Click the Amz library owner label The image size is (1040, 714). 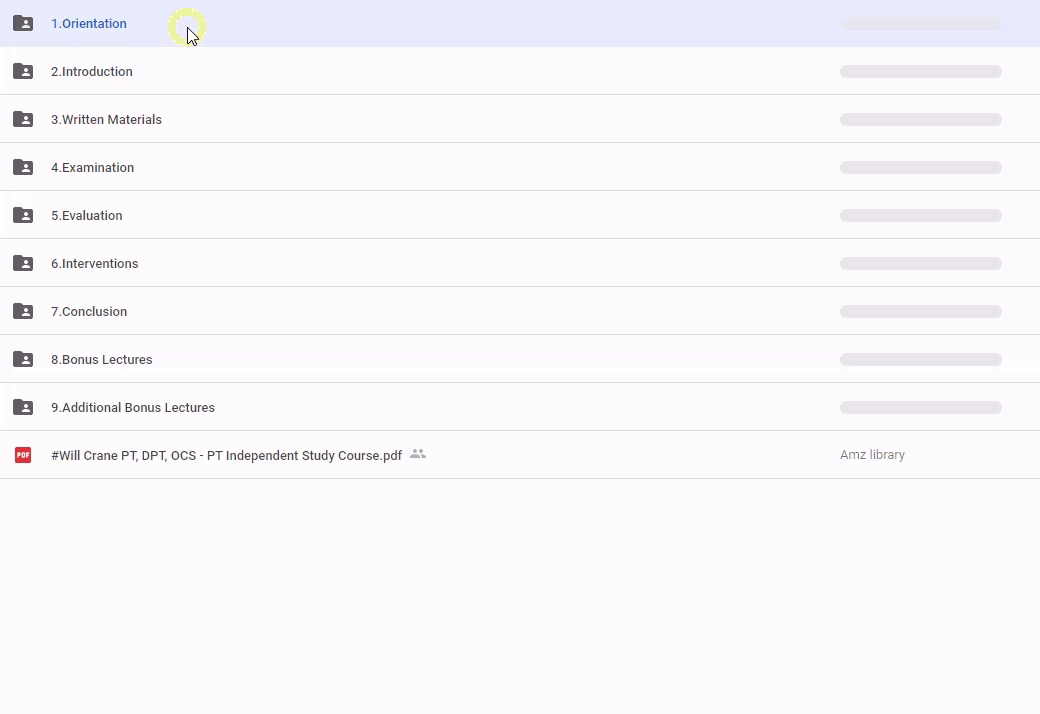click(x=872, y=455)
